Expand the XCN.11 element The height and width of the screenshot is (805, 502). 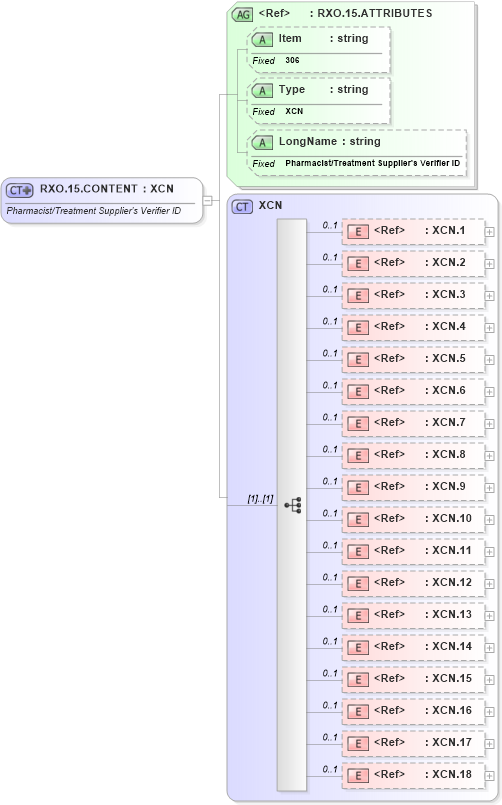[489, 552]
